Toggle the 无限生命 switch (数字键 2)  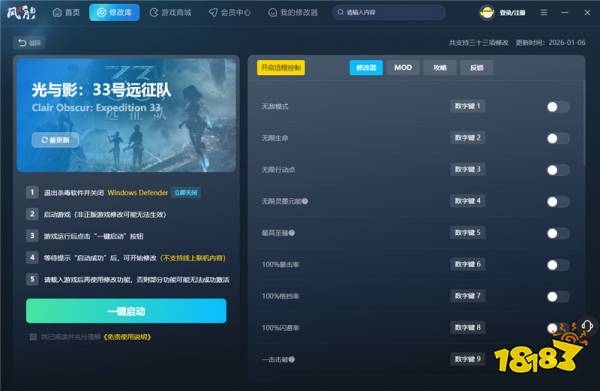point(558,138)
